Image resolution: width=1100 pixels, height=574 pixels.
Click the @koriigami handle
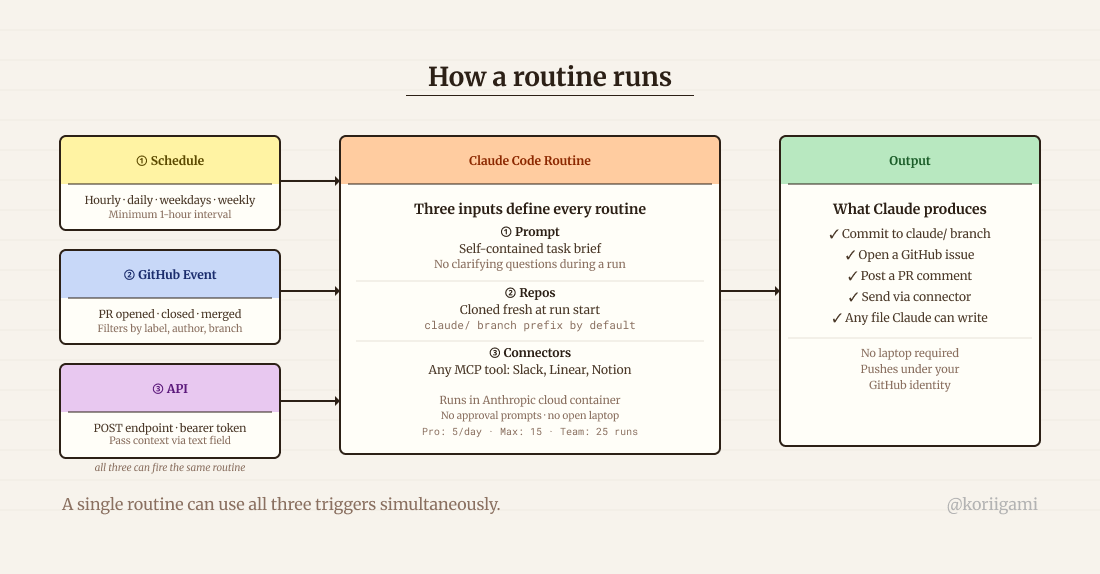pos(992,505)
